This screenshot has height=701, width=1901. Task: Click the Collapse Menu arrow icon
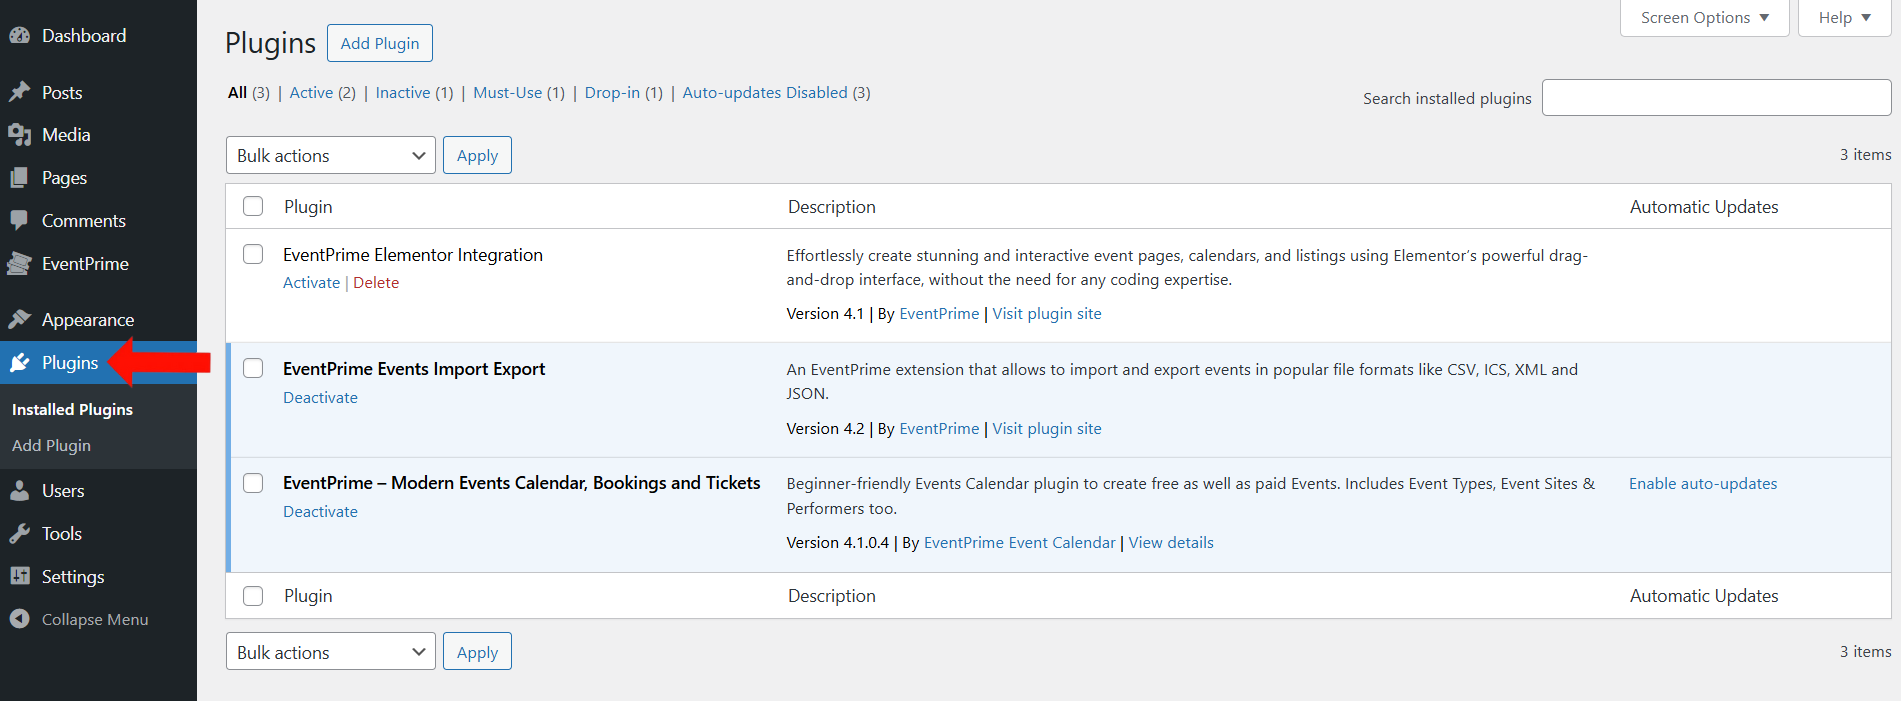[x=19, y=619]
